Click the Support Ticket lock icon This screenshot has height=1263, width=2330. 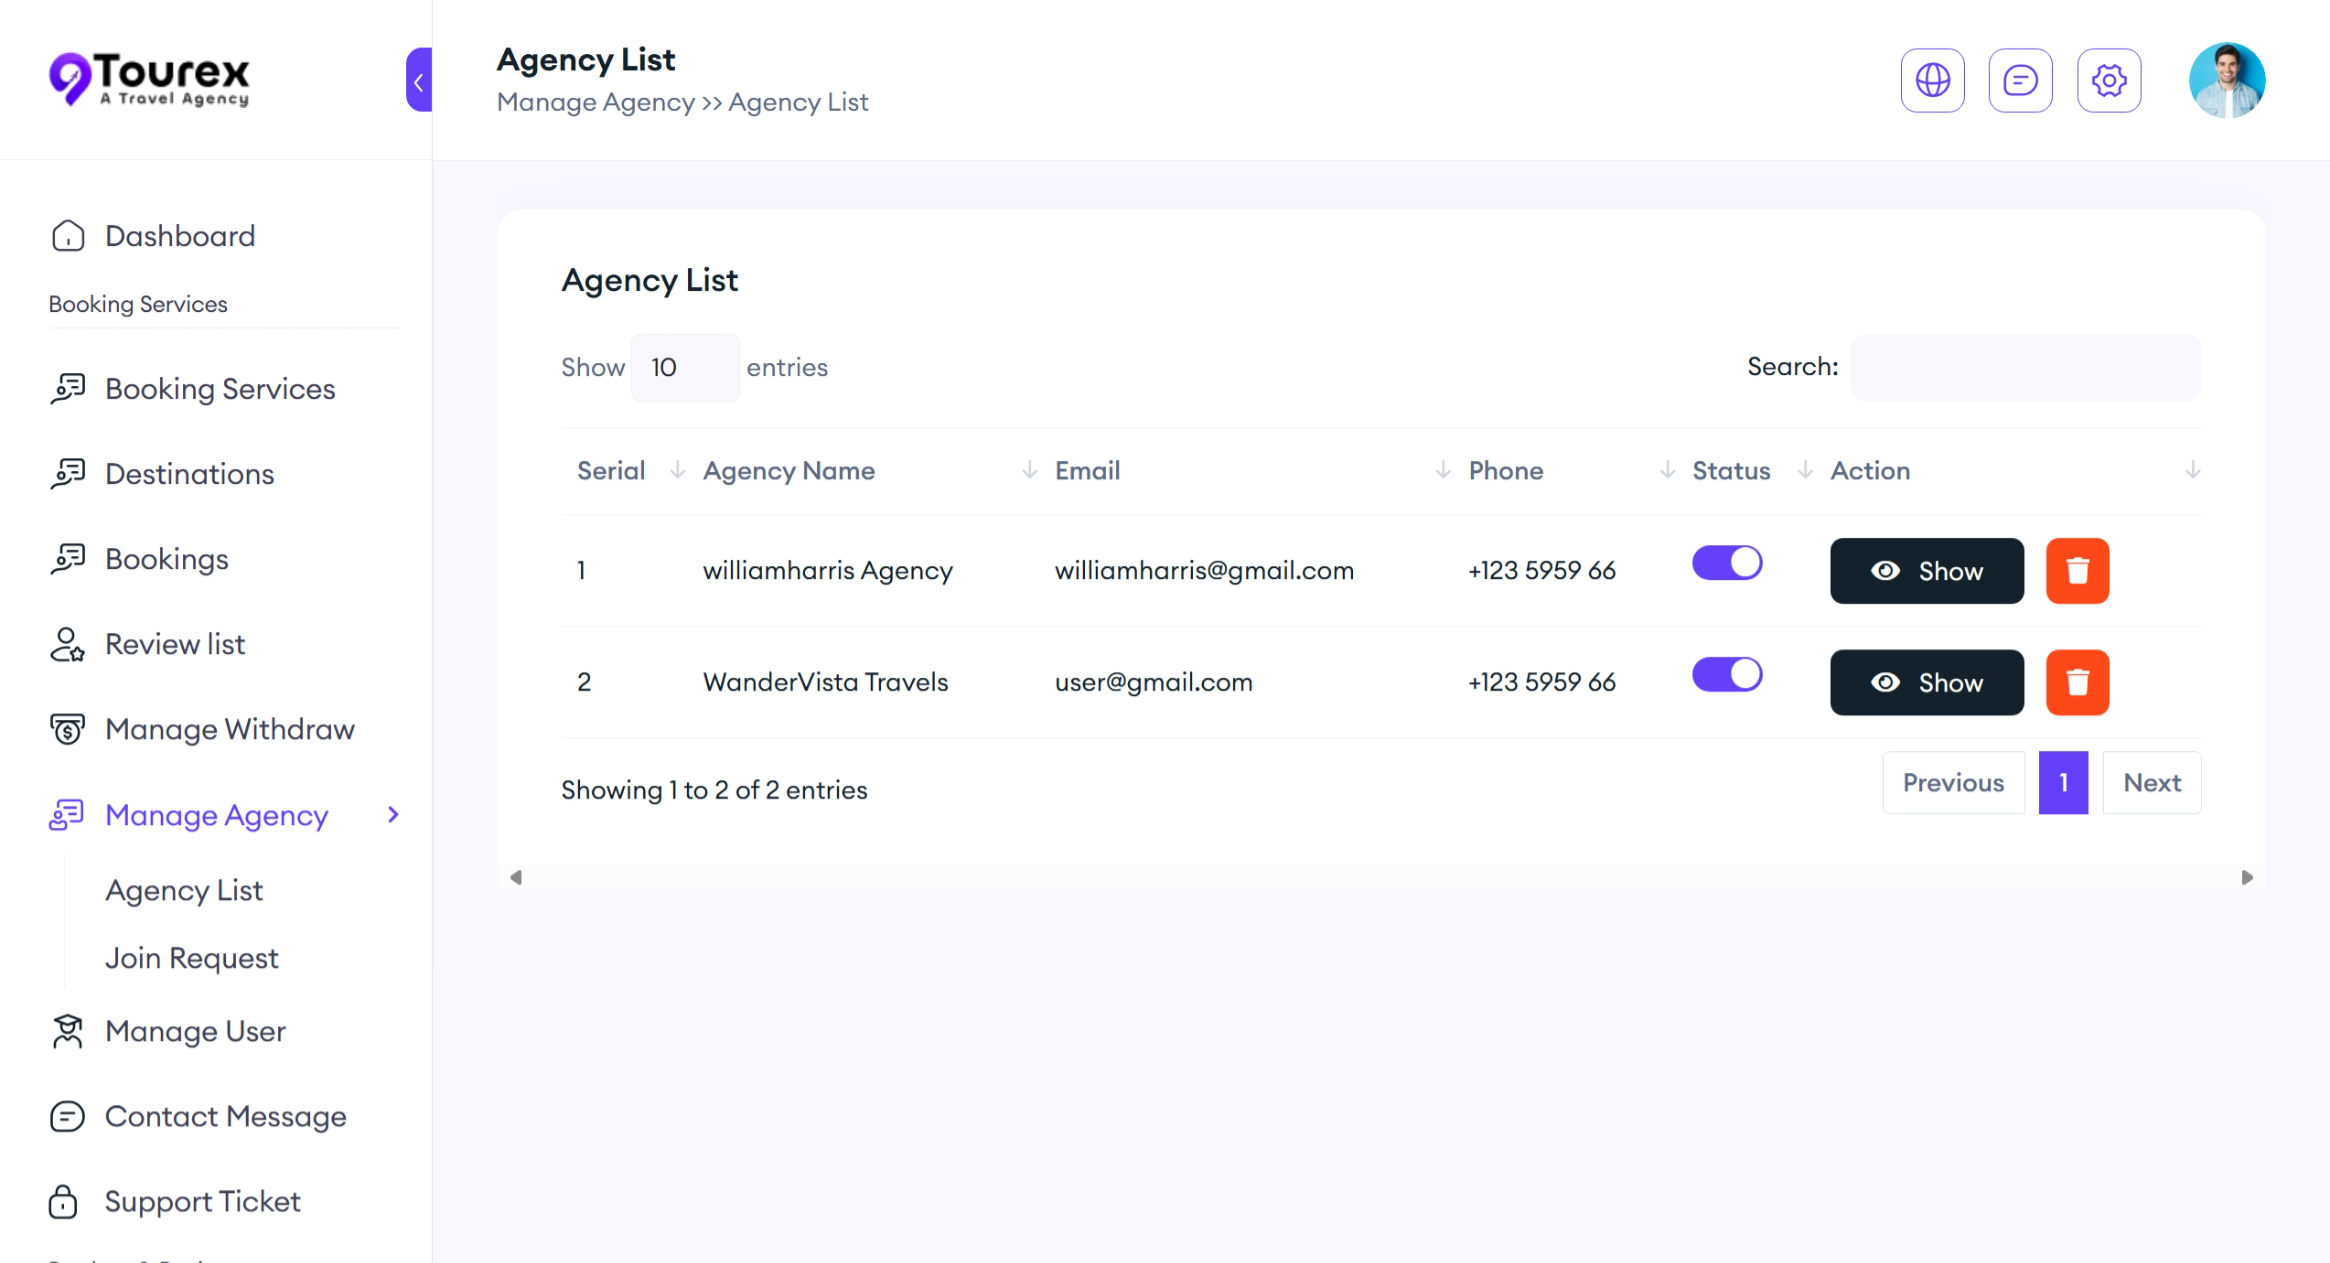[x=63, y=1201]
